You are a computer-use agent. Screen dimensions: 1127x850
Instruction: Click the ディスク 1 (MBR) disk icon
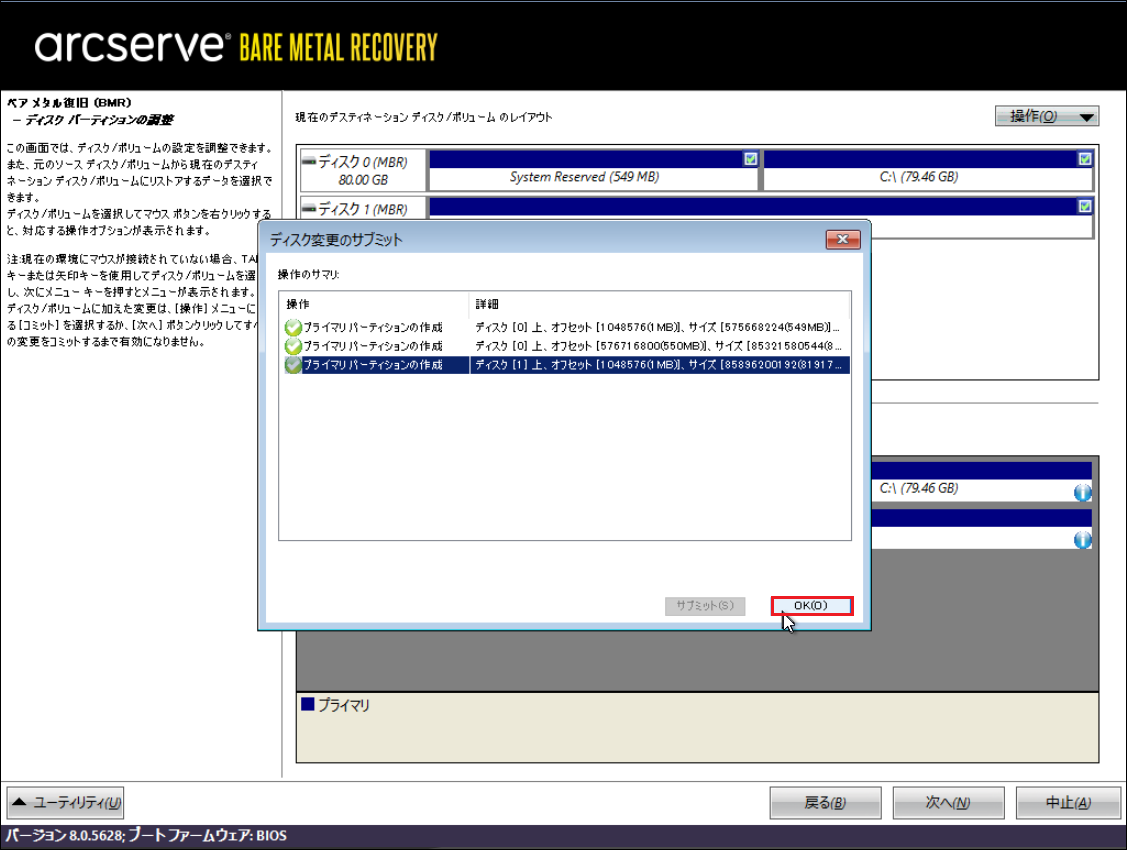click(309, 209)
